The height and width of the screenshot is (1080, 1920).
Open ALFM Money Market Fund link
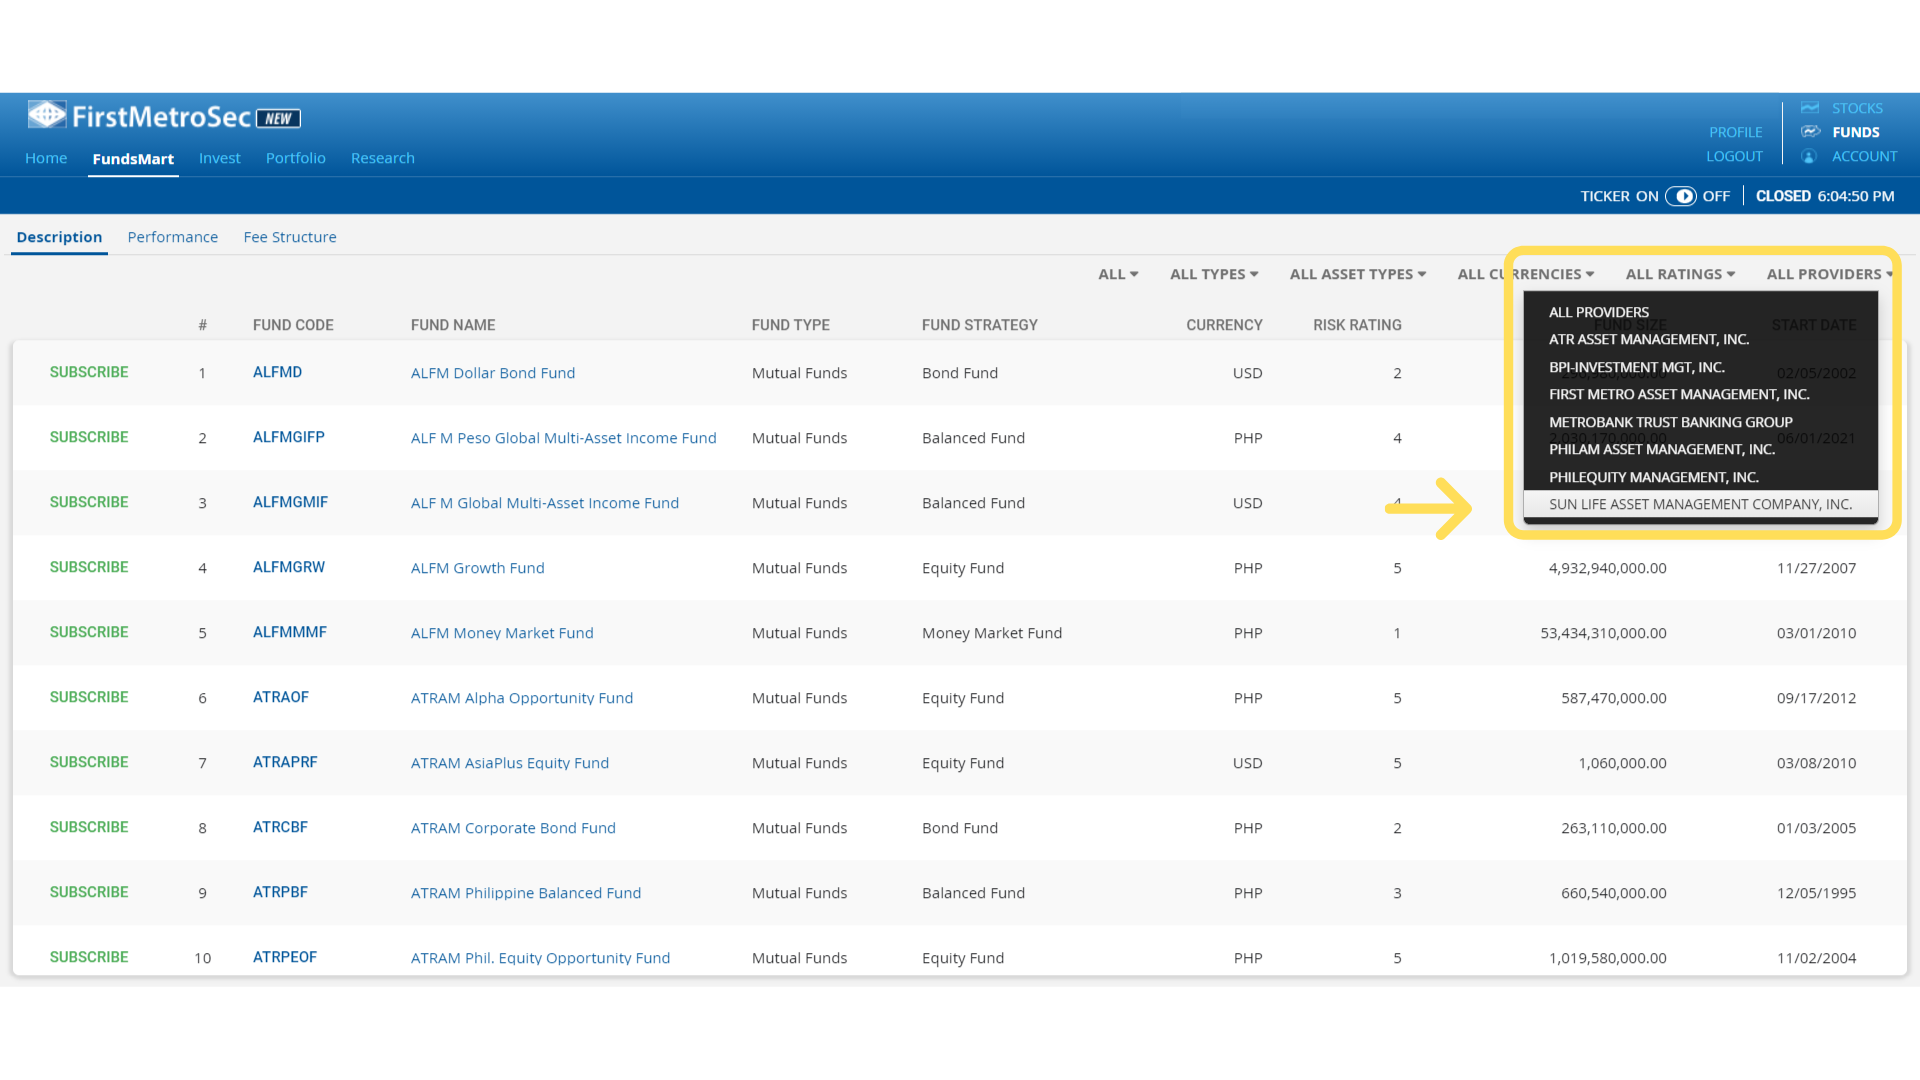tap(501, 633)
